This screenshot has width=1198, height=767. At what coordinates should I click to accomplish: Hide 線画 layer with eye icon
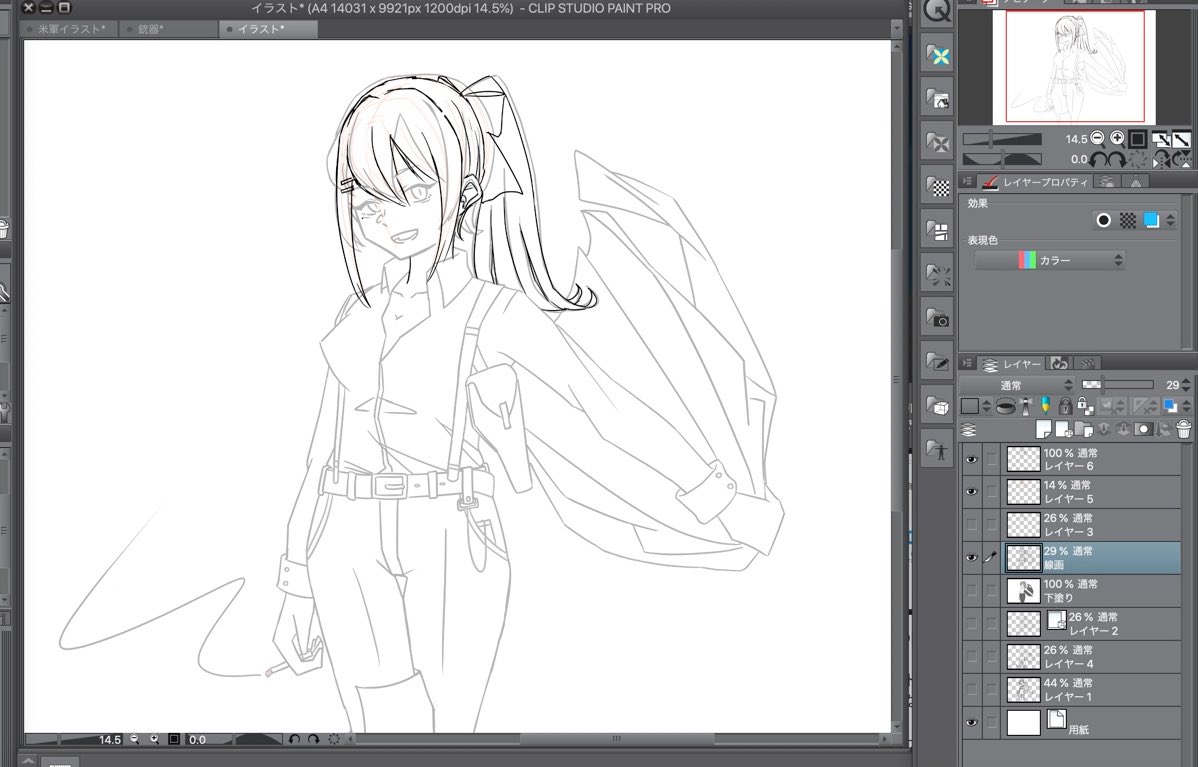click(x=971, y=558)
